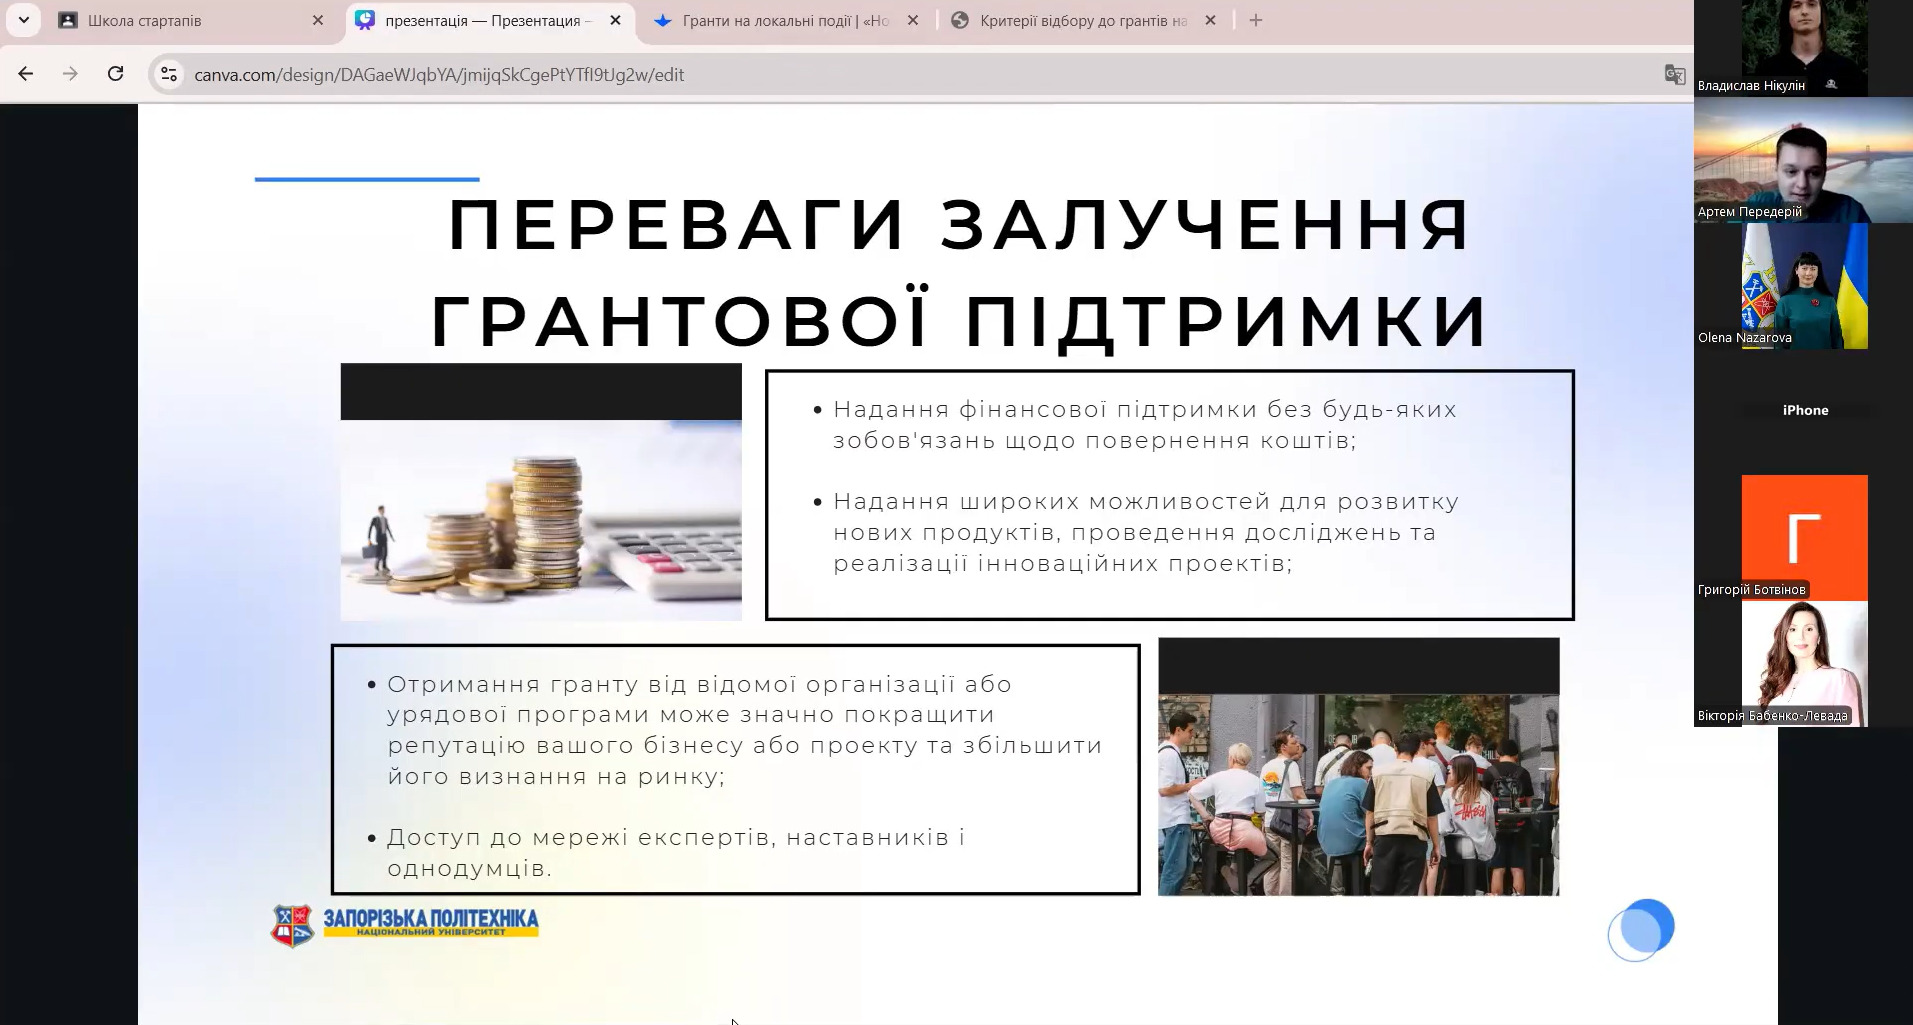Click the translate page icon

pyautogui.click(x=1674, y=74)
